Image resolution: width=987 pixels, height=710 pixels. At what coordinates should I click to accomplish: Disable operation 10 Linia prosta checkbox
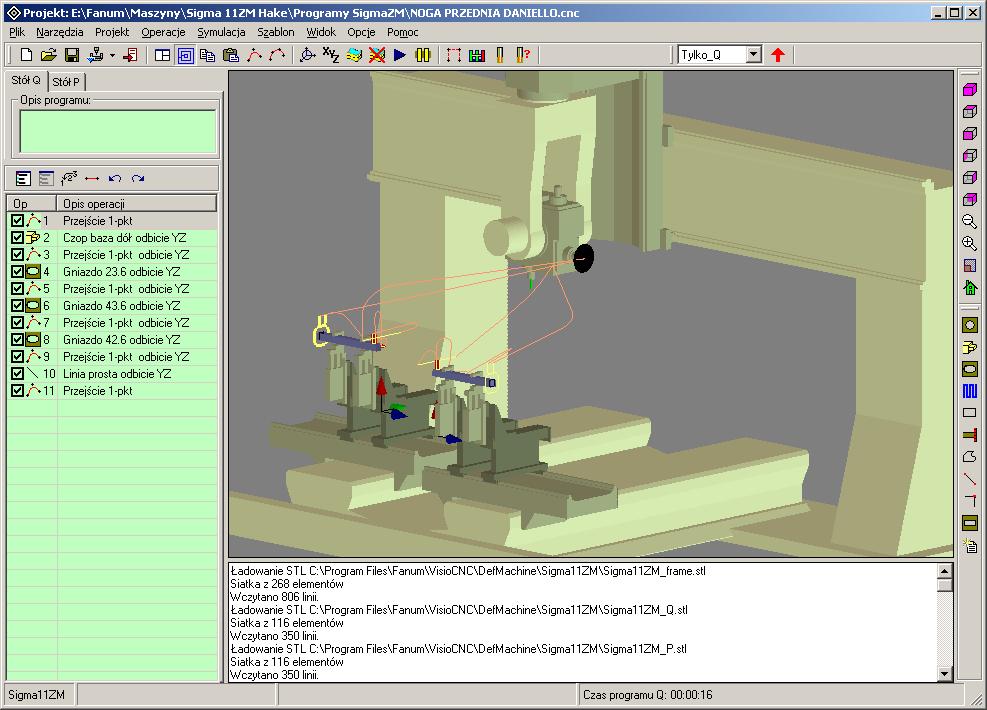[x=17, y=374]
